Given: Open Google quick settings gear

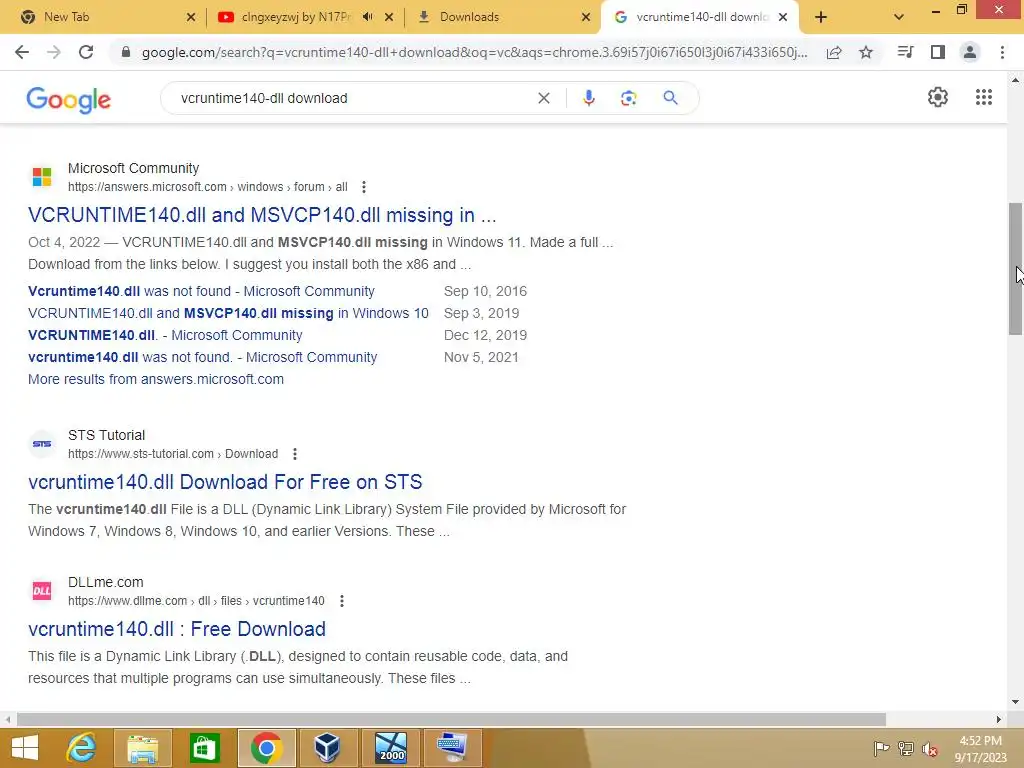Looking at the screenshot, I should coord(938,97).
